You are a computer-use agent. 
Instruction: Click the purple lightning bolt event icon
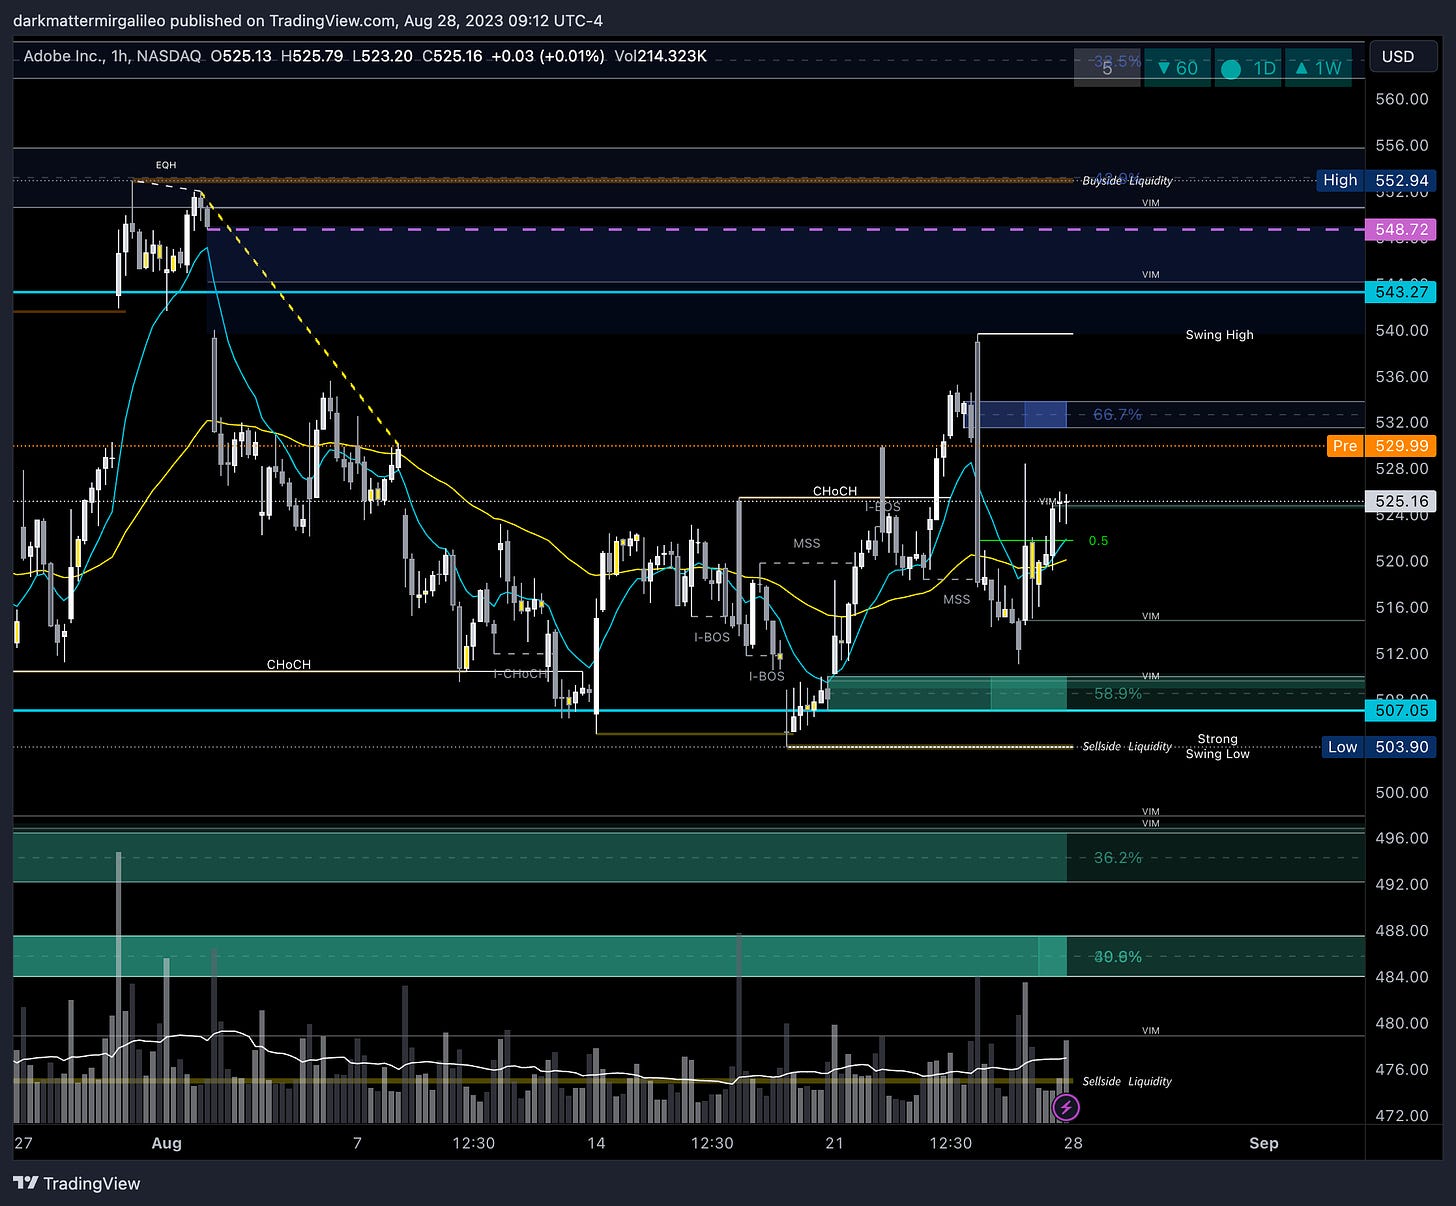click(x=1066, y=1107)
